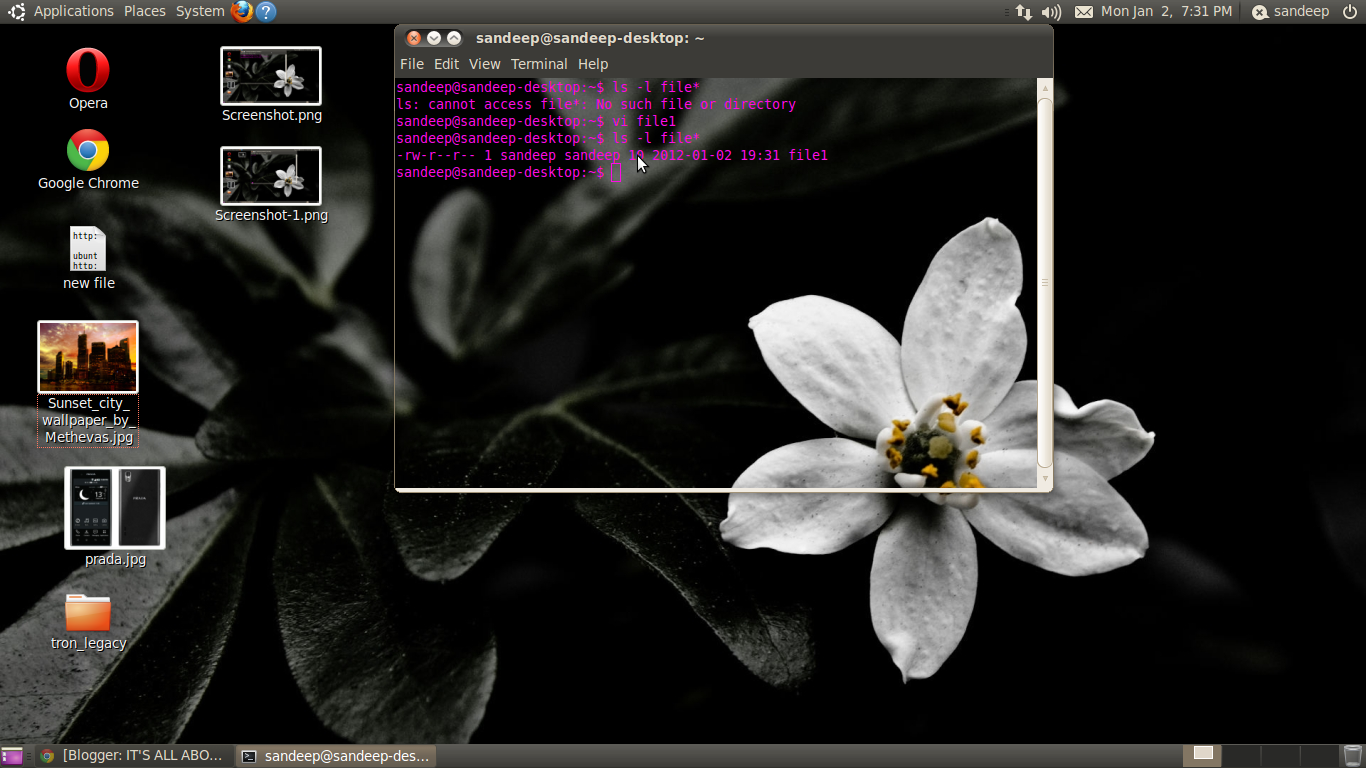
Task: Open the clock to view the calendar
Action: click(1170, 11)
